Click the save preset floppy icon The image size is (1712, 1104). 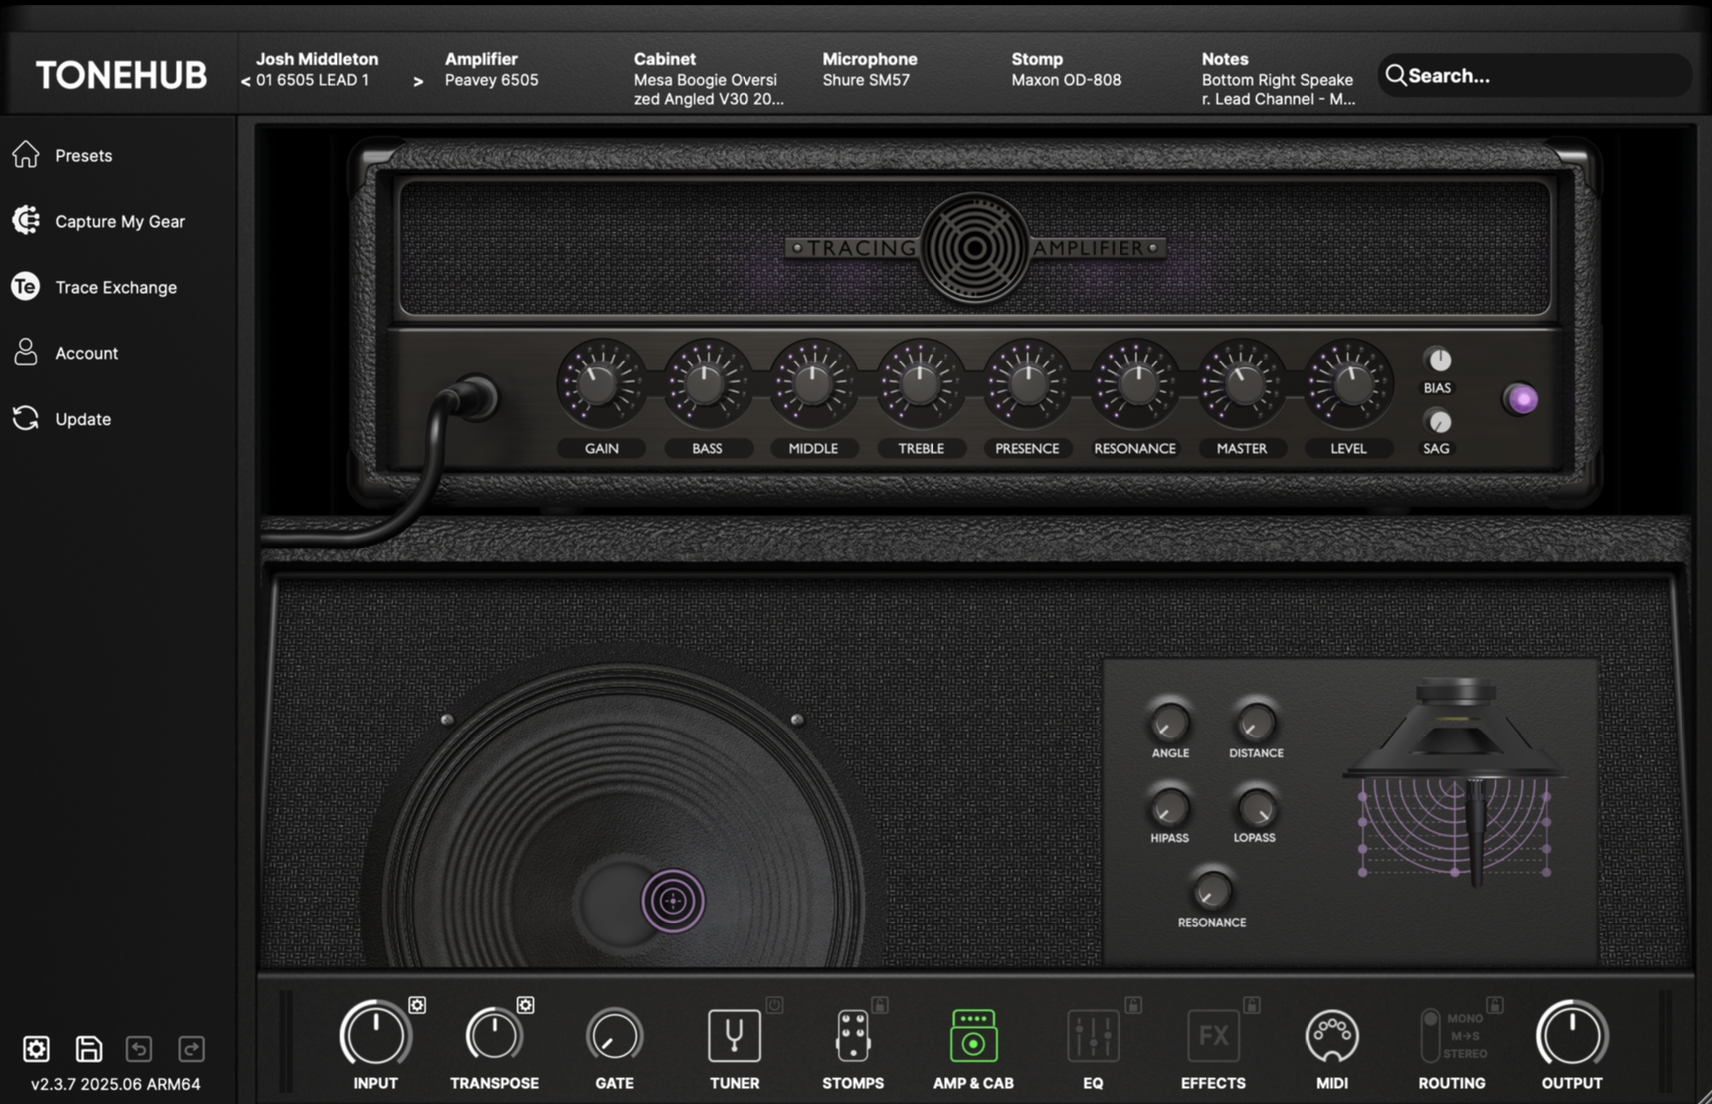coord(88,1048)
